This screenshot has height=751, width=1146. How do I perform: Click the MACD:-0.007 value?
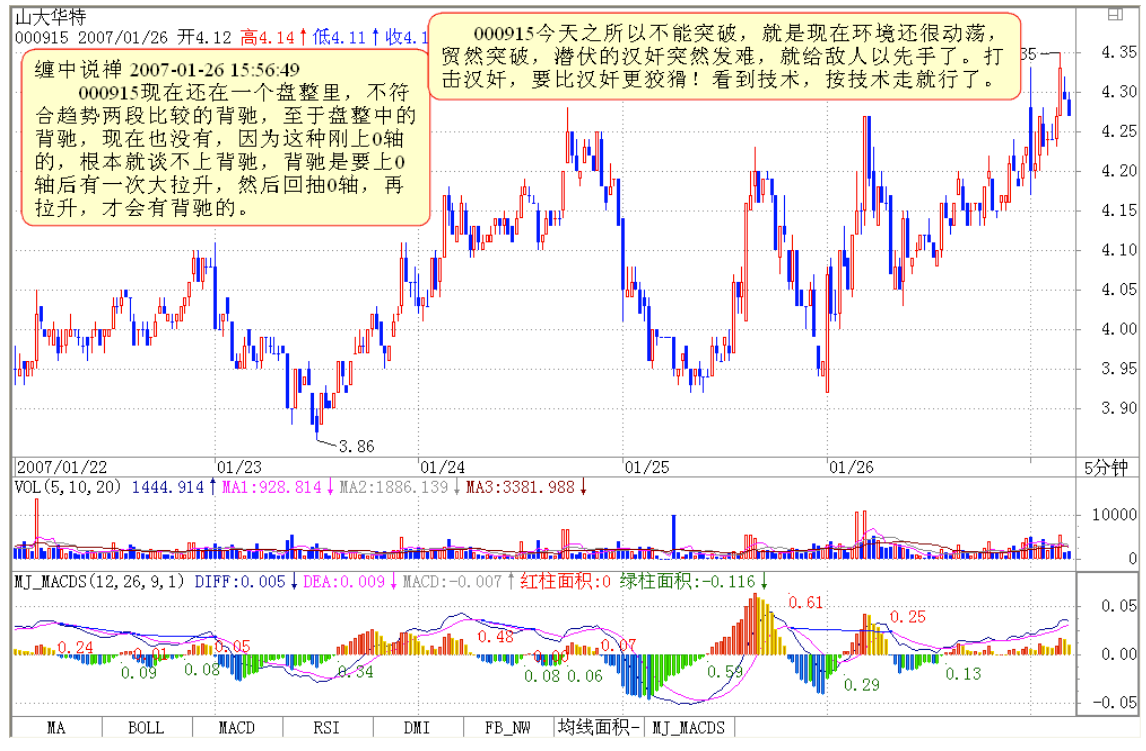click(x=452, y=582)
